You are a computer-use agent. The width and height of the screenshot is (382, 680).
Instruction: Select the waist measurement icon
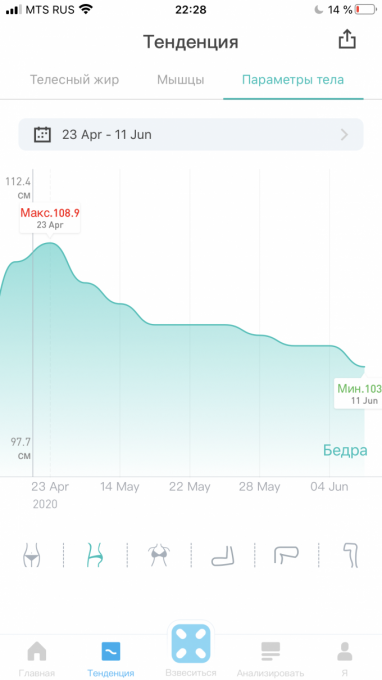32,555
